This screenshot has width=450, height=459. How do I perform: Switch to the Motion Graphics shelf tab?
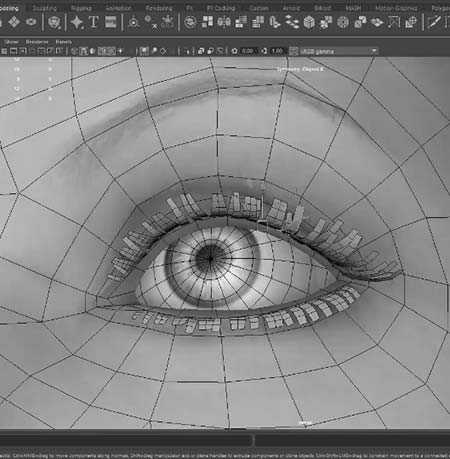(396, 8)
